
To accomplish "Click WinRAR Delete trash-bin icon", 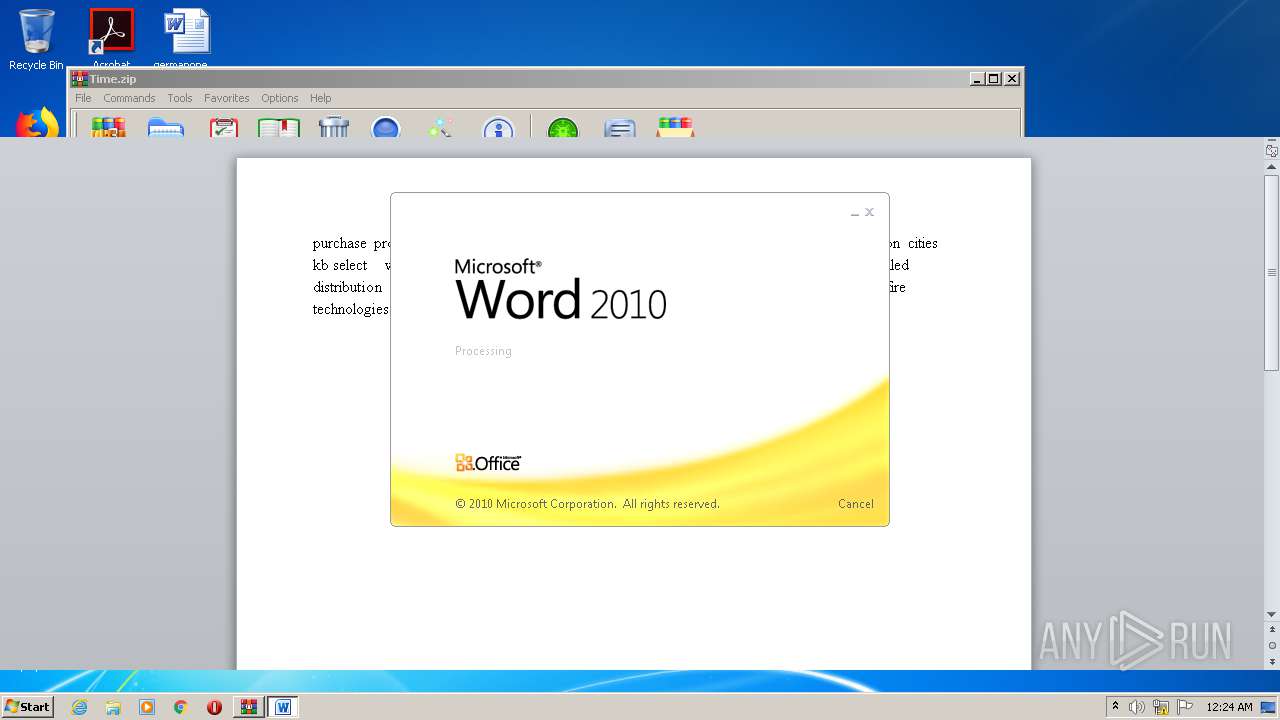I will point(333,127).
